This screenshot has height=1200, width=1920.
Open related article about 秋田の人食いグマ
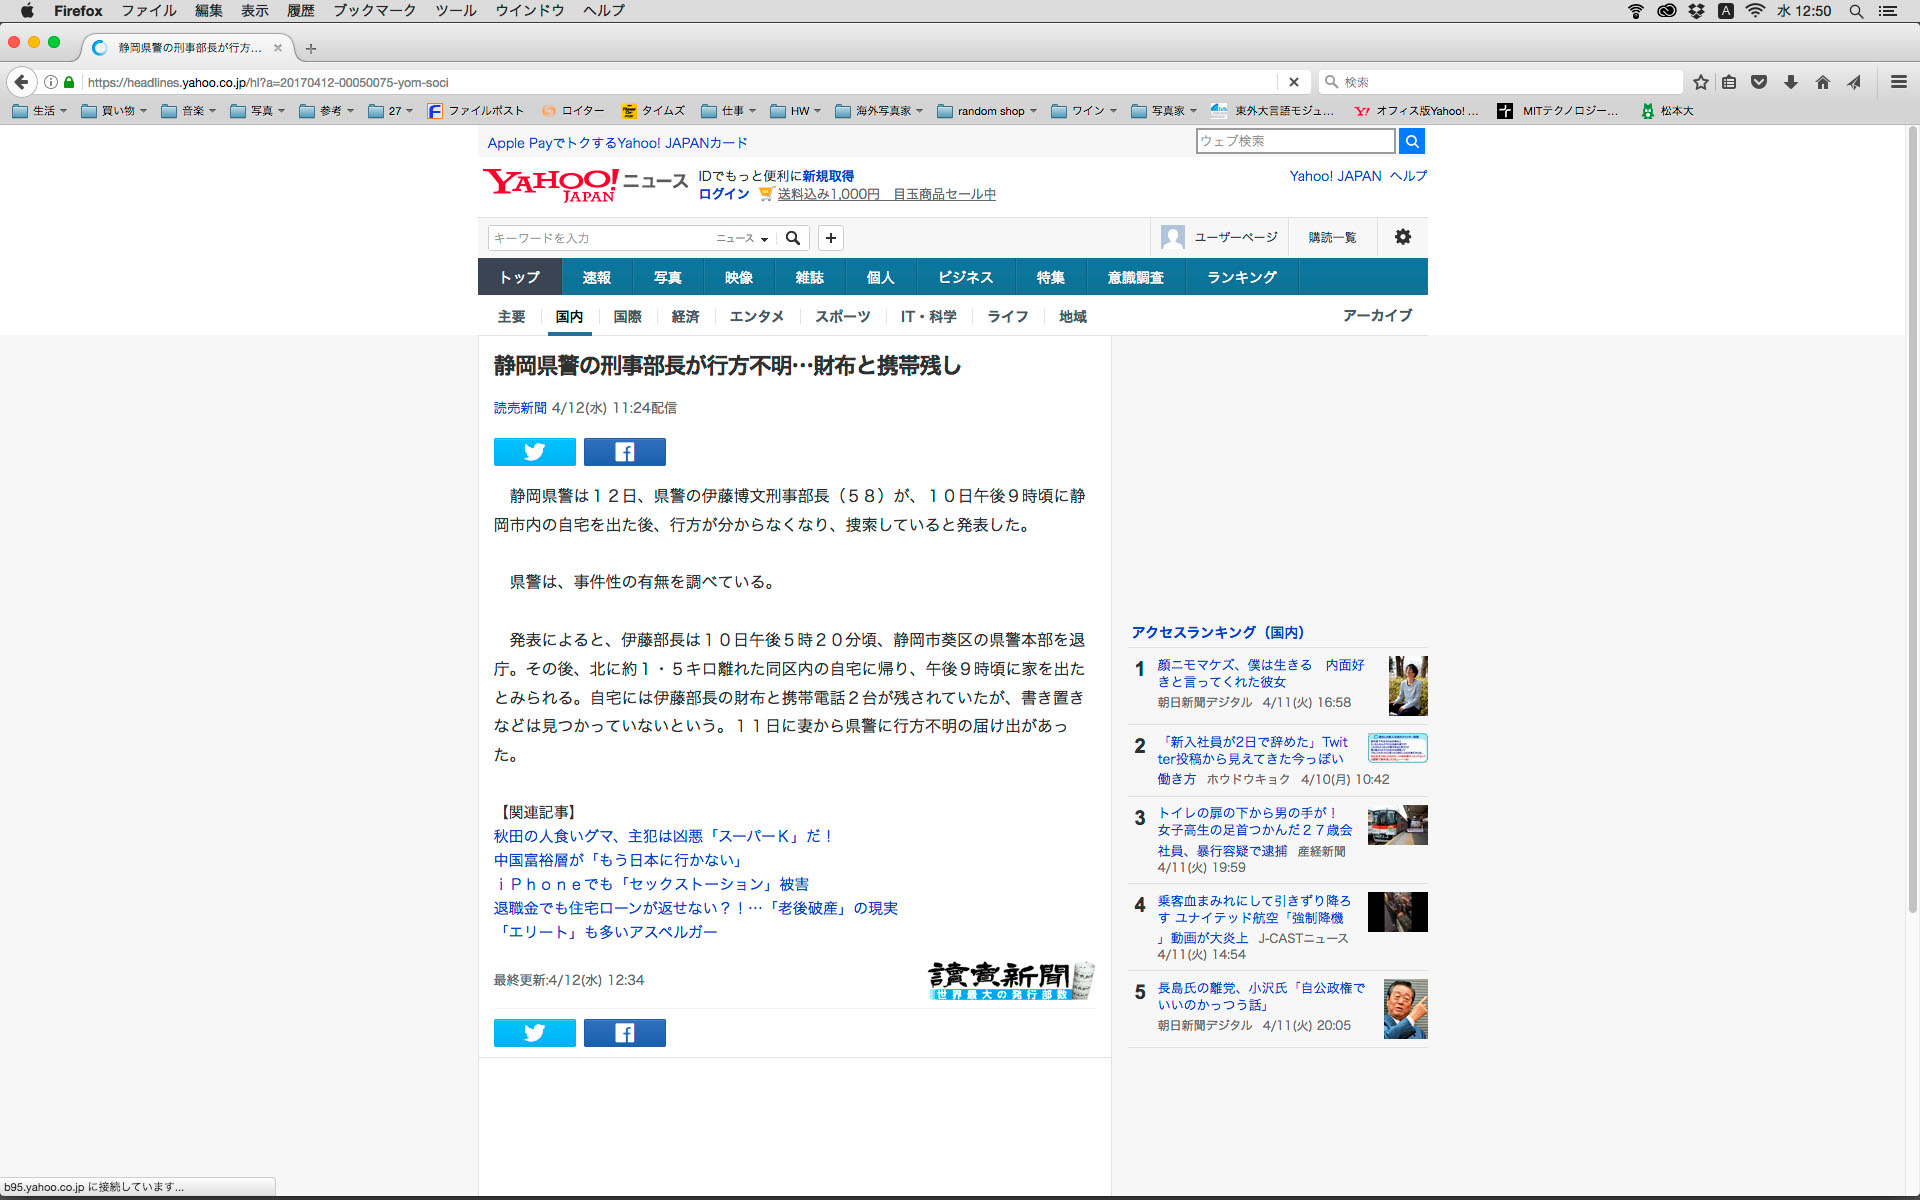(662, 836)
